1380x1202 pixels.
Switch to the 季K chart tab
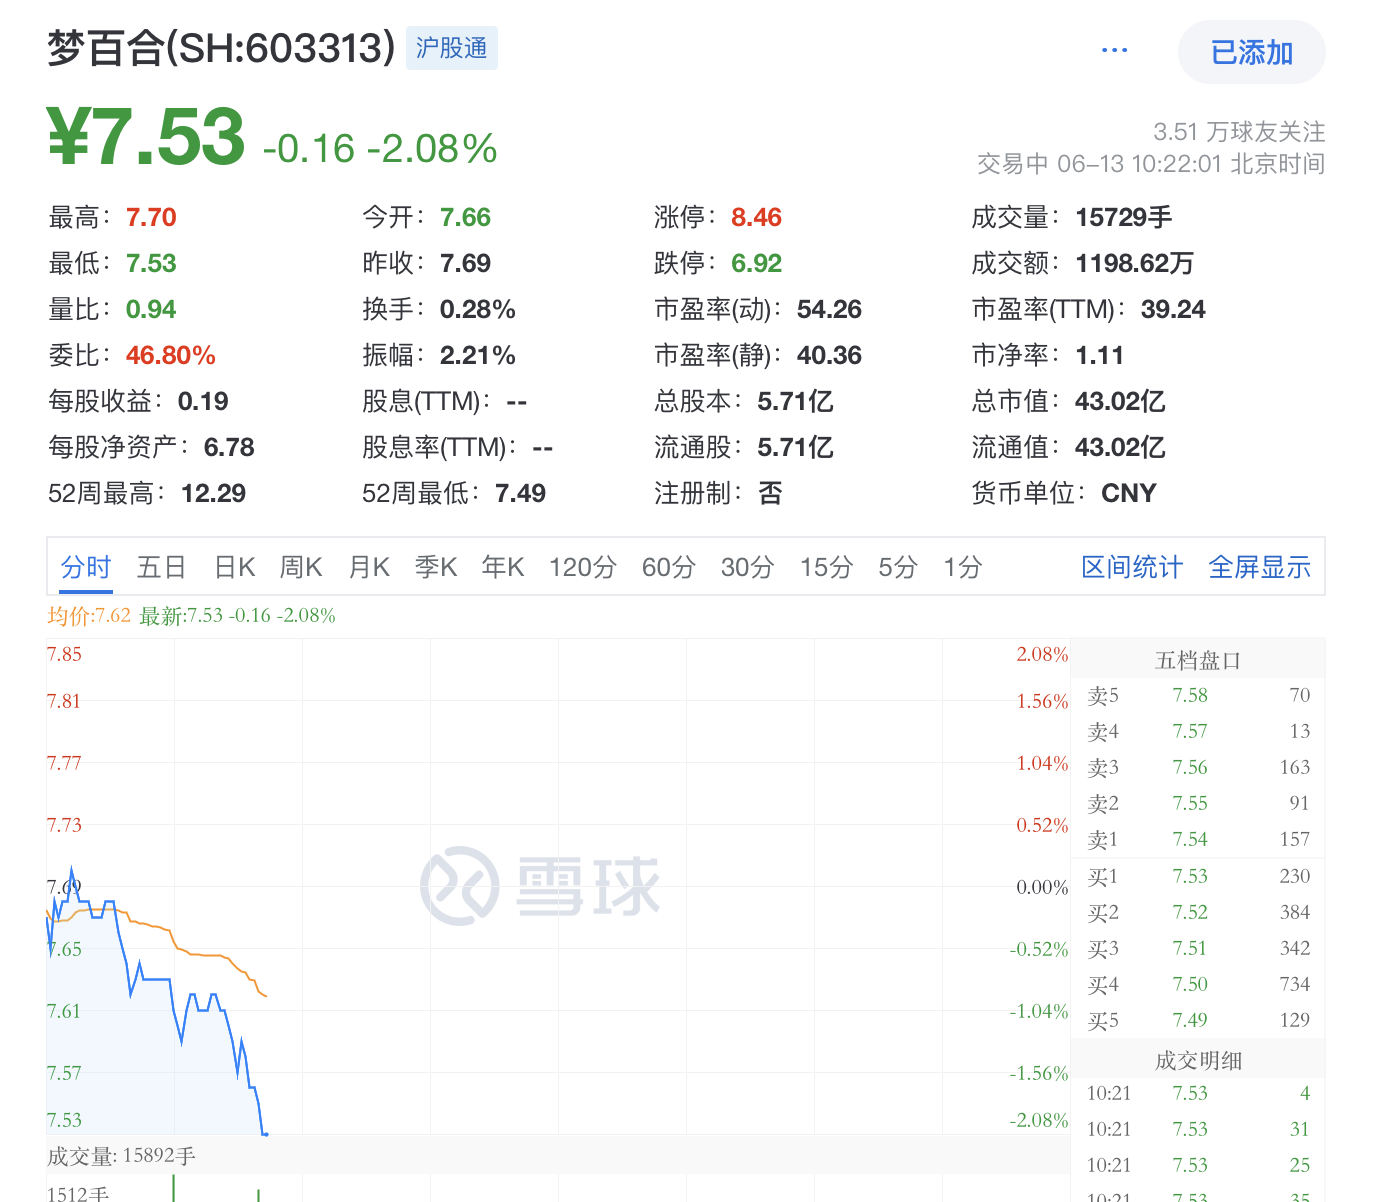click(436, 568)
